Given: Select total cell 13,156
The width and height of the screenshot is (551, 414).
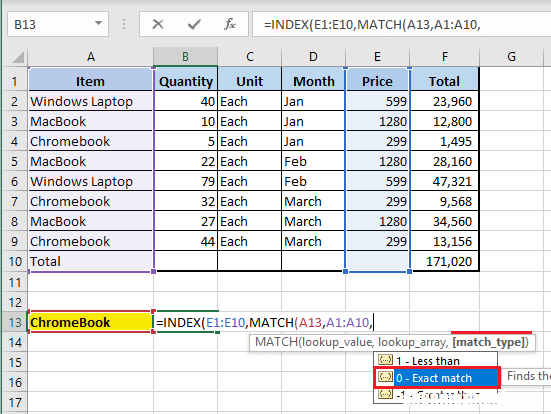Looking at the screenshot, I should [x=444, y=241].
